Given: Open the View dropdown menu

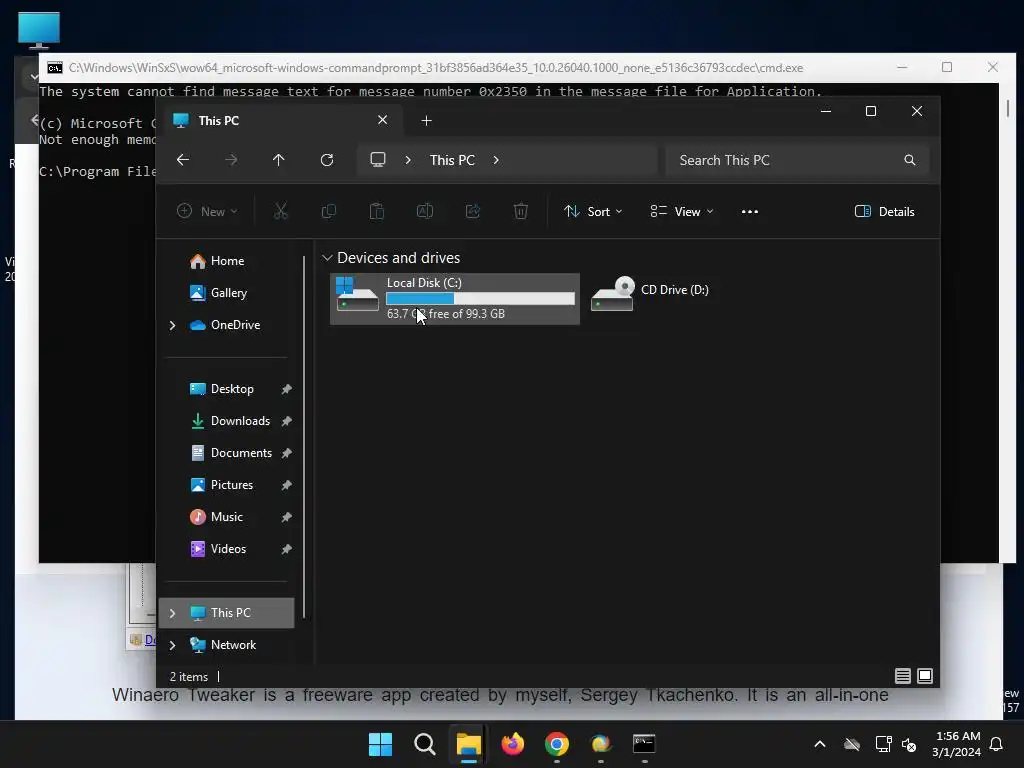Looking at the screenshot, I should tap(682, 212).
